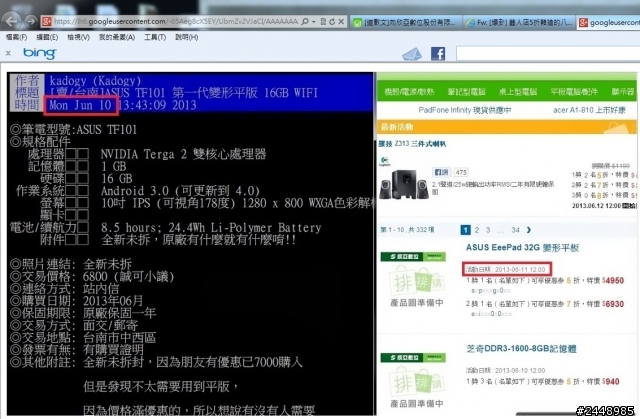Viewport: 640px width, 419px height.
Task: Open the 機殼/電源/散熱 category
Action: tap(409, 92)
